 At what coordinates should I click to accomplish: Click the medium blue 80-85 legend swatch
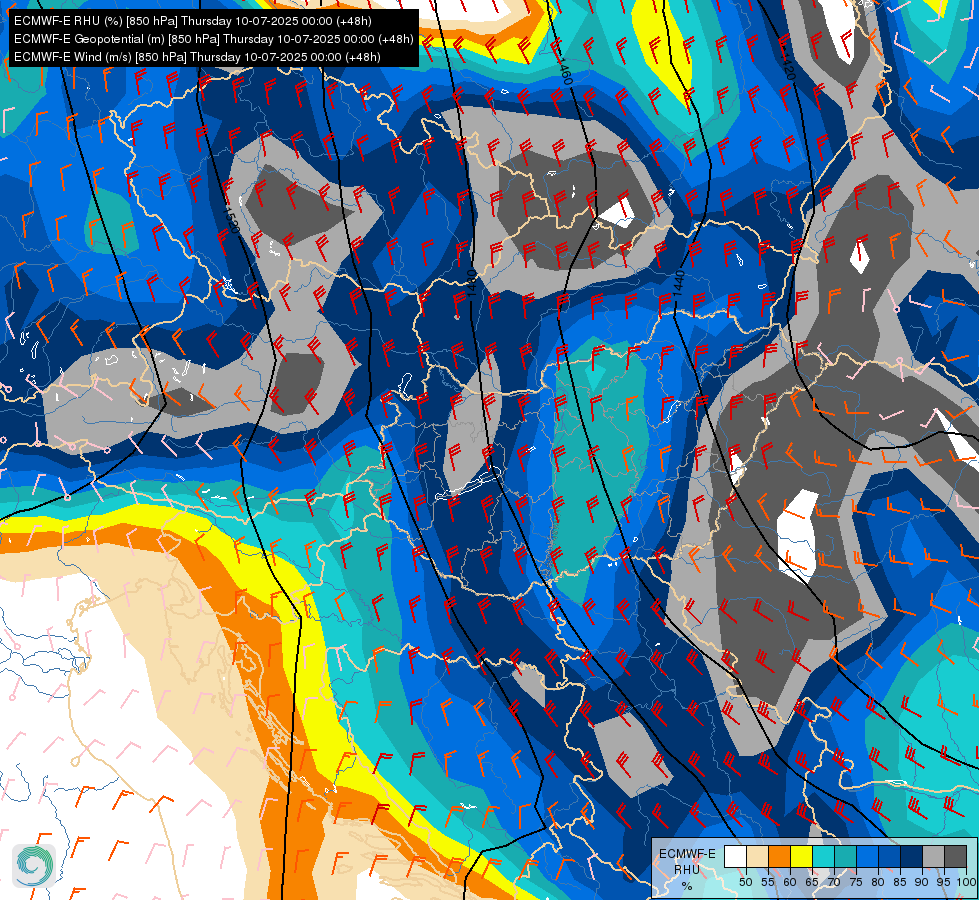[890, 856]
